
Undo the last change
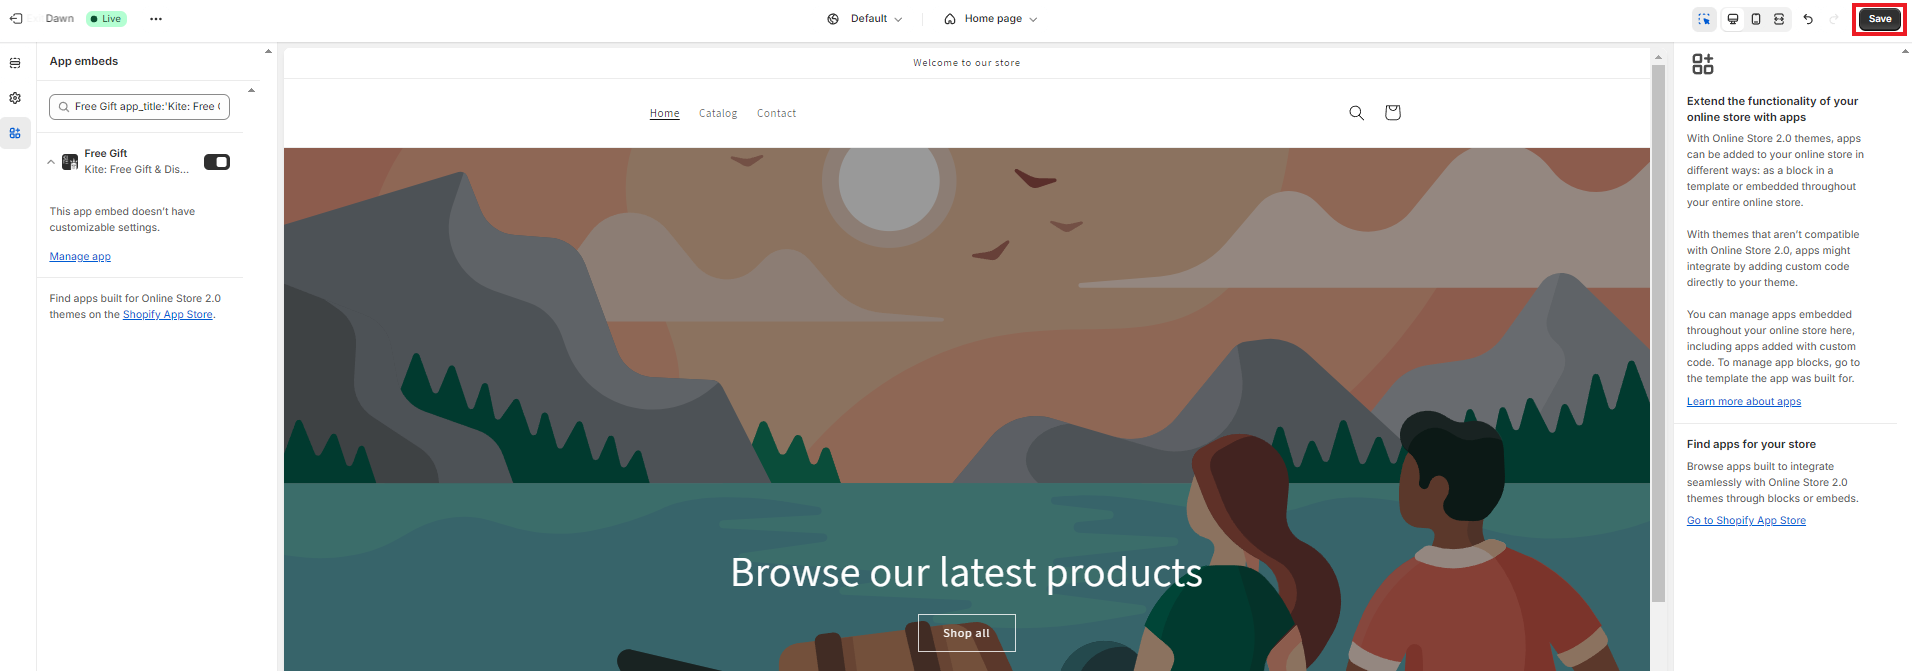click(x=1808, y=19)
